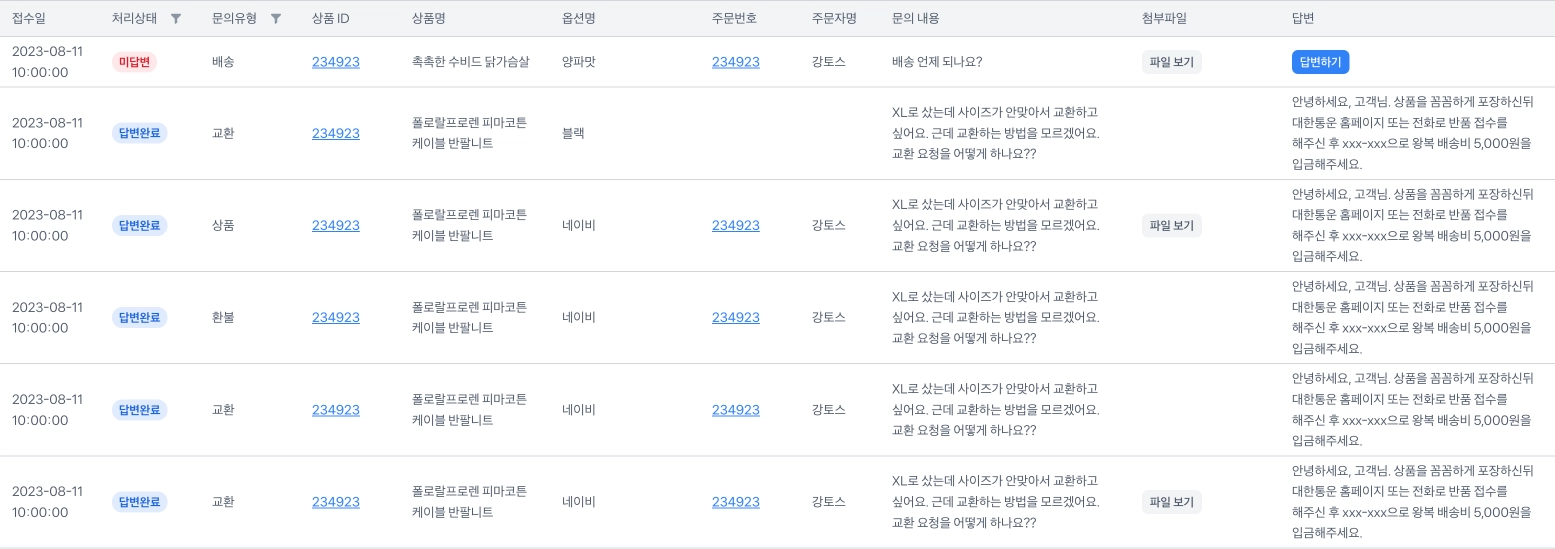Click 파일 보기 in the 상품 inquiry row

click(1172, 226)
